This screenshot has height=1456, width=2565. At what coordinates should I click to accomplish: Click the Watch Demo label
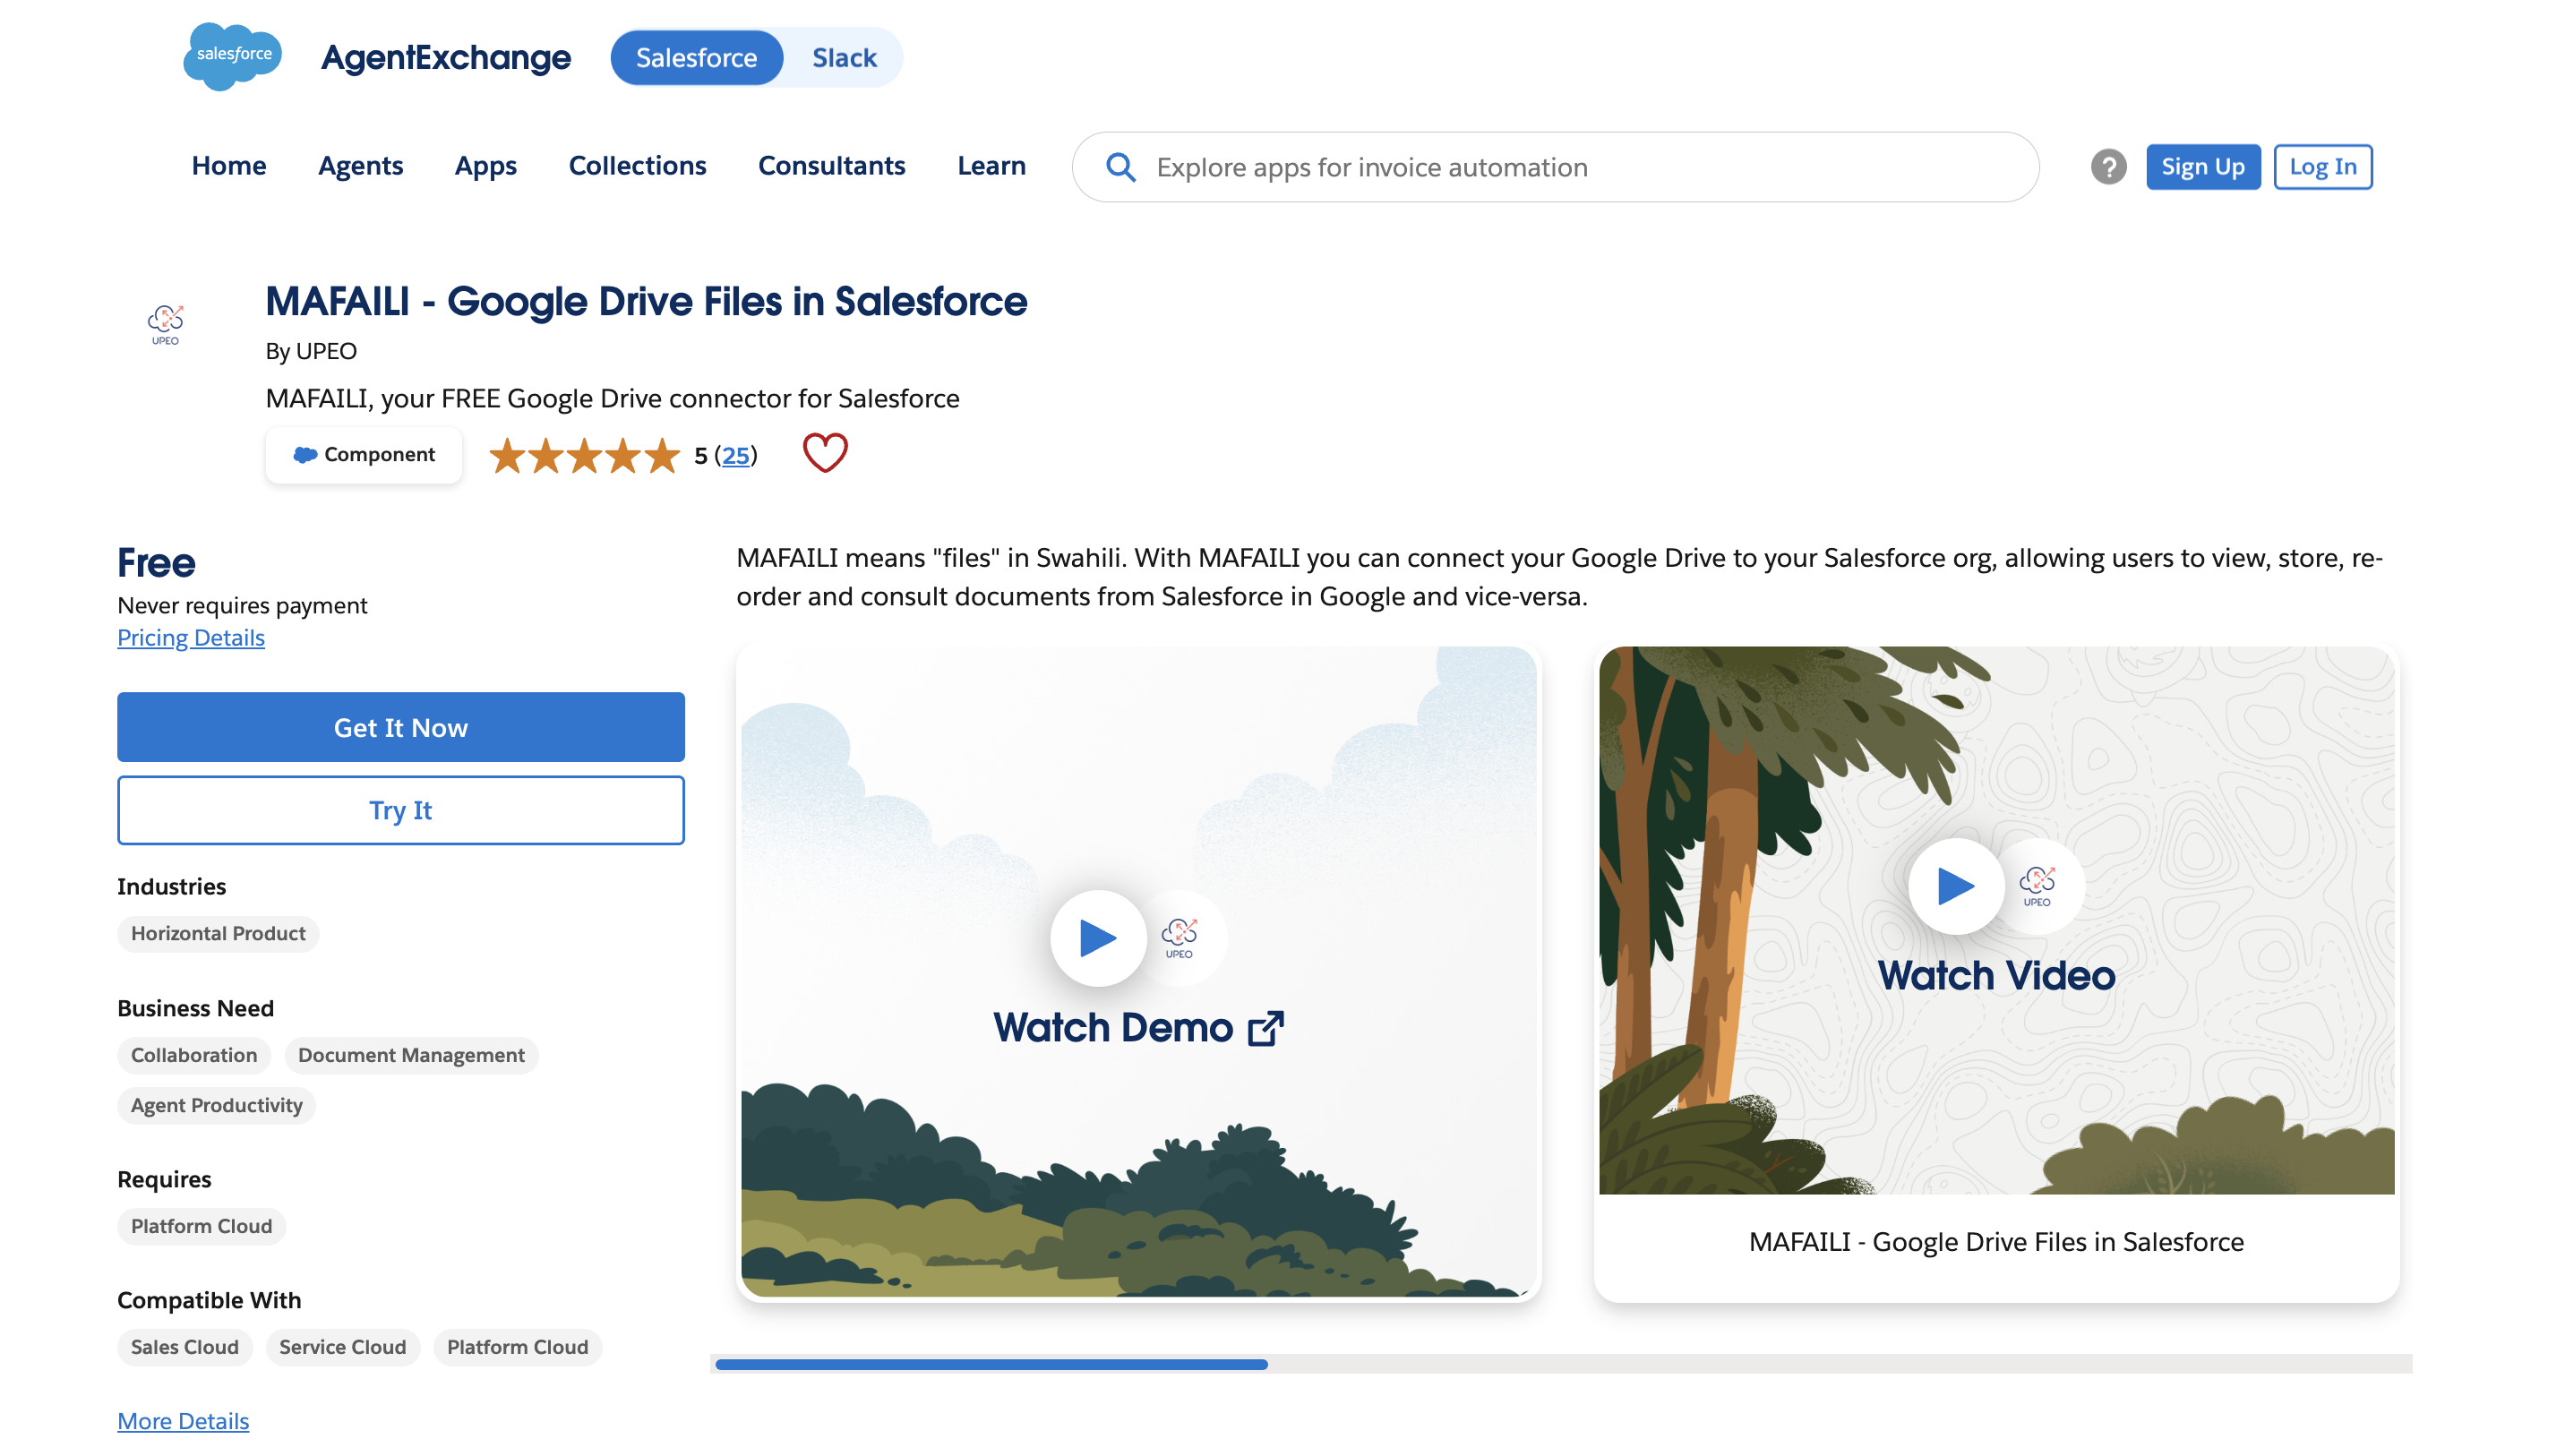coord(1112,1028)
